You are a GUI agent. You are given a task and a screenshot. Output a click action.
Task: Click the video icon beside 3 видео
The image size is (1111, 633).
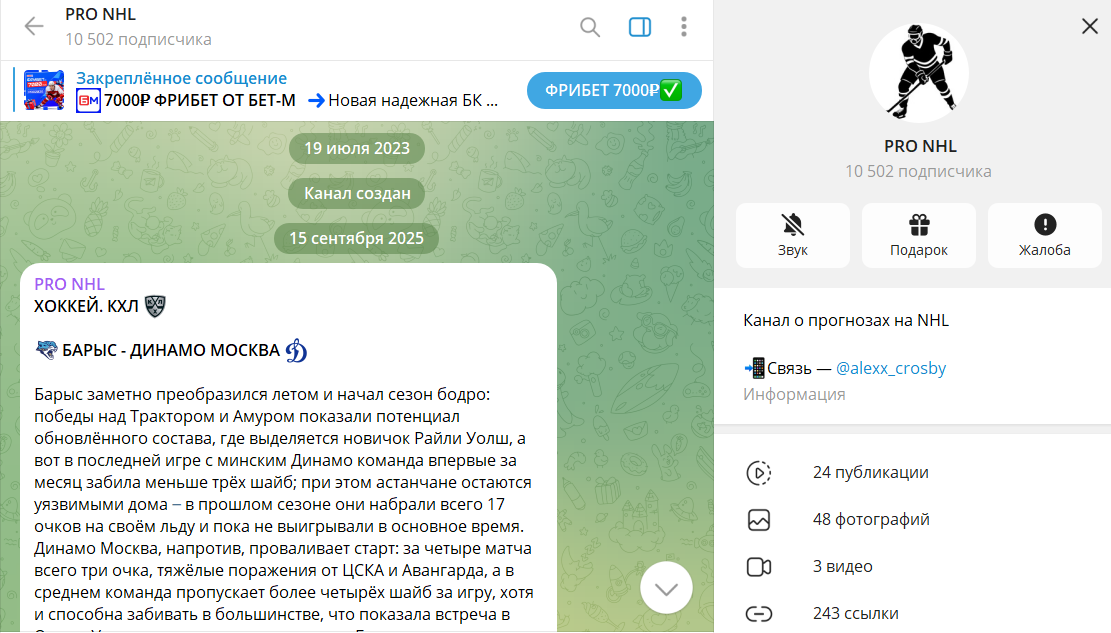tap(758, 567)
